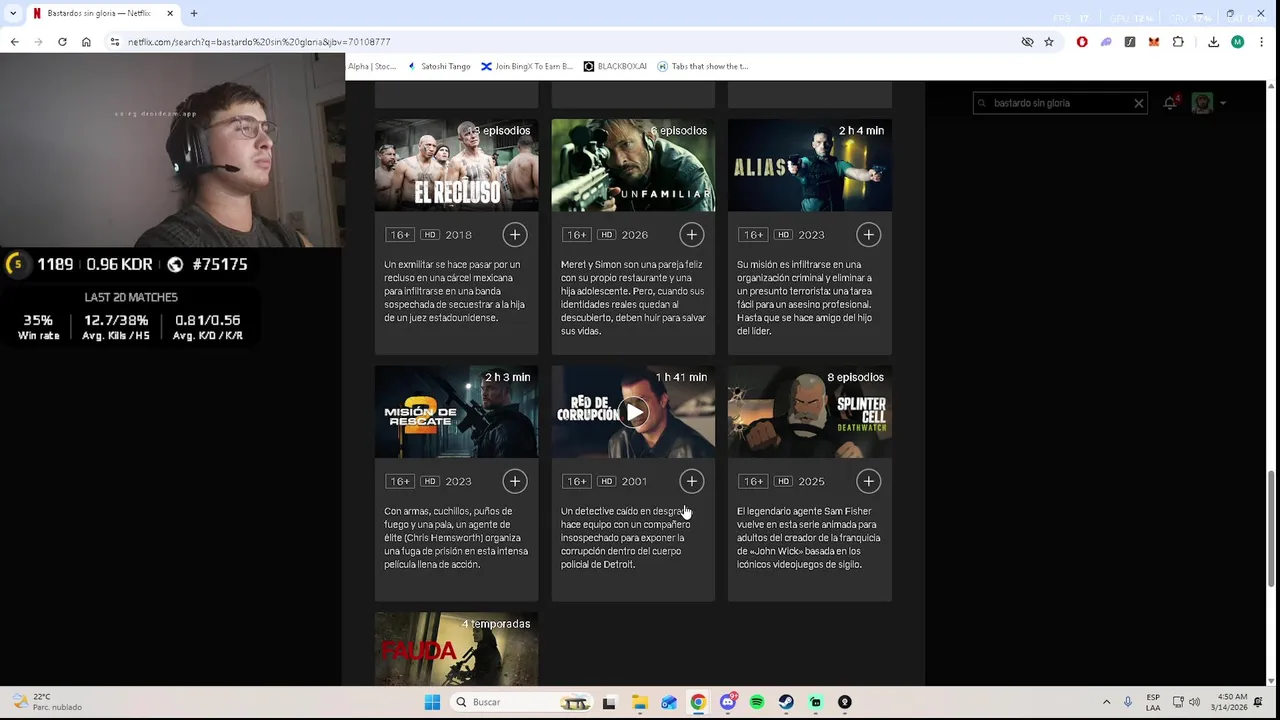The image size is (1280, 720).
Task: Open Netflix profile avatar menu
Action: click(1202, 103)
